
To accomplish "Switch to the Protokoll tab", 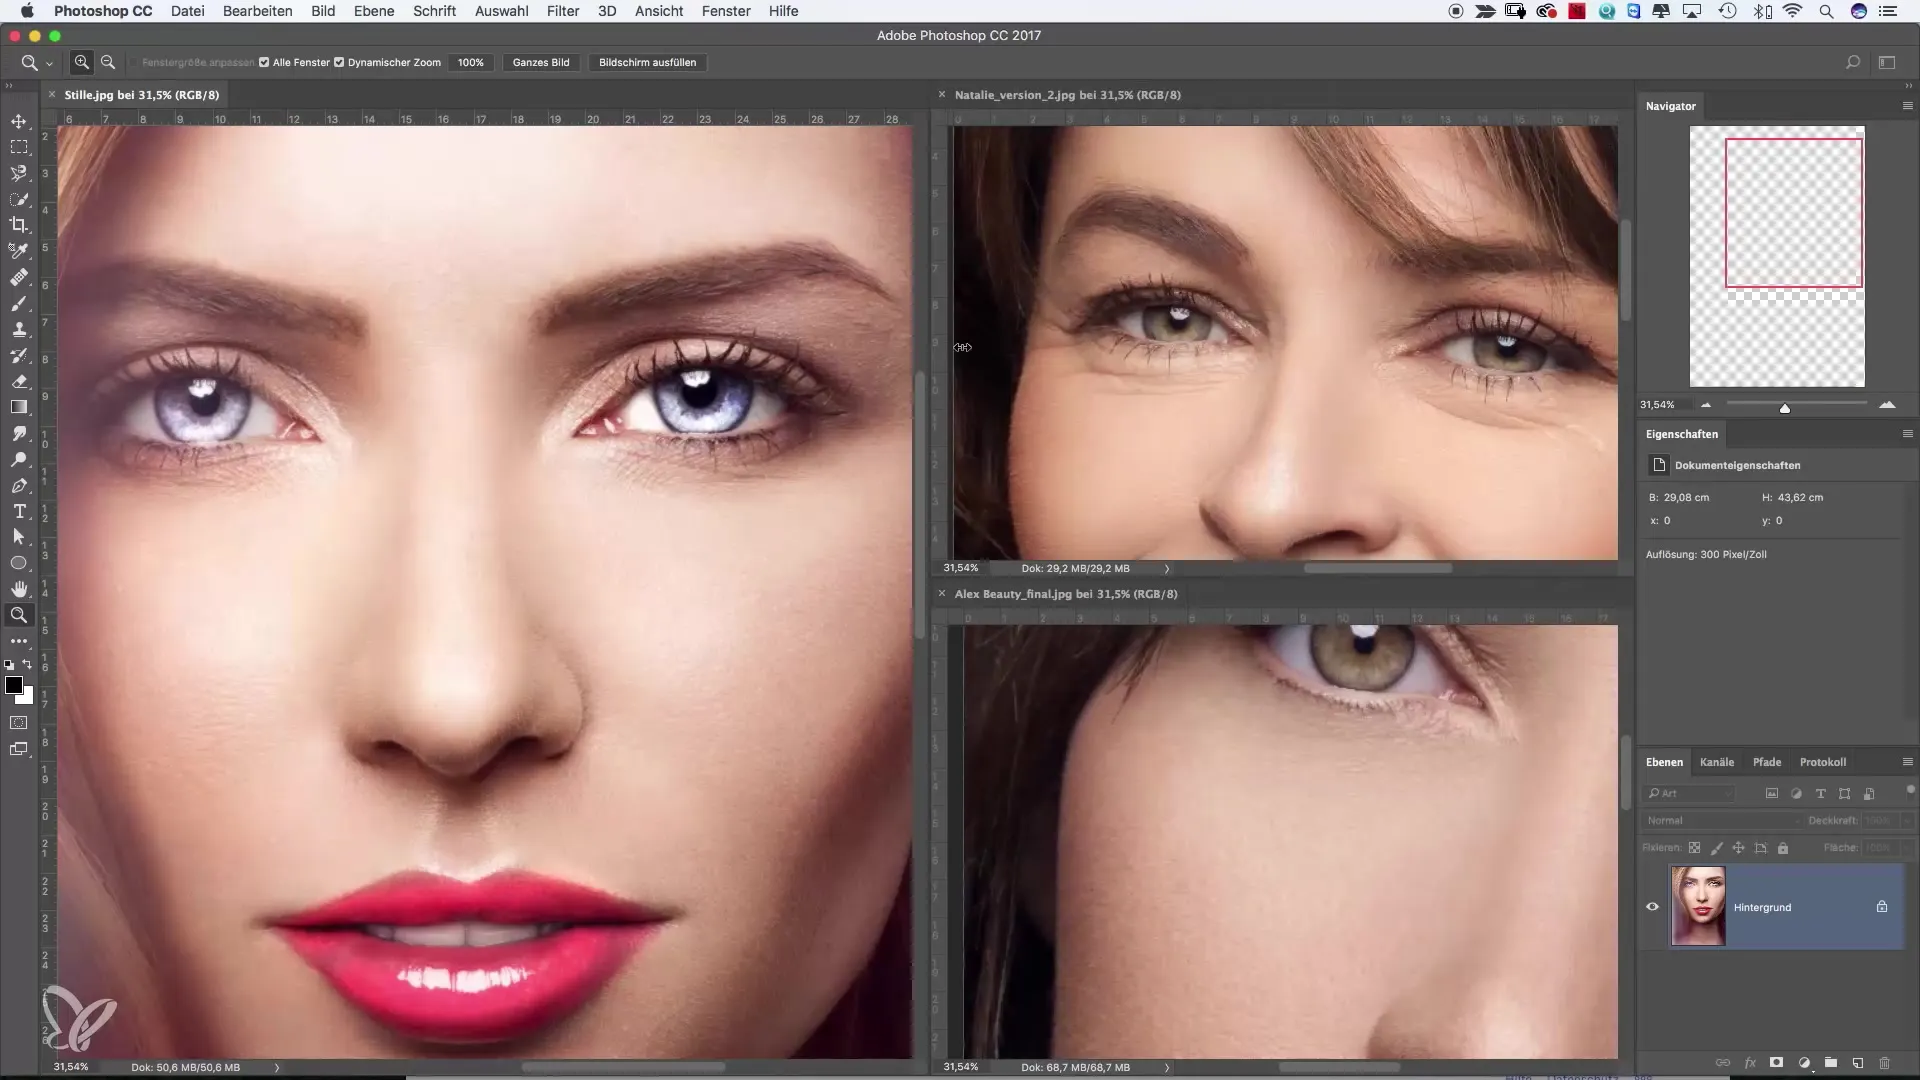I will [x=1823, y=762].
